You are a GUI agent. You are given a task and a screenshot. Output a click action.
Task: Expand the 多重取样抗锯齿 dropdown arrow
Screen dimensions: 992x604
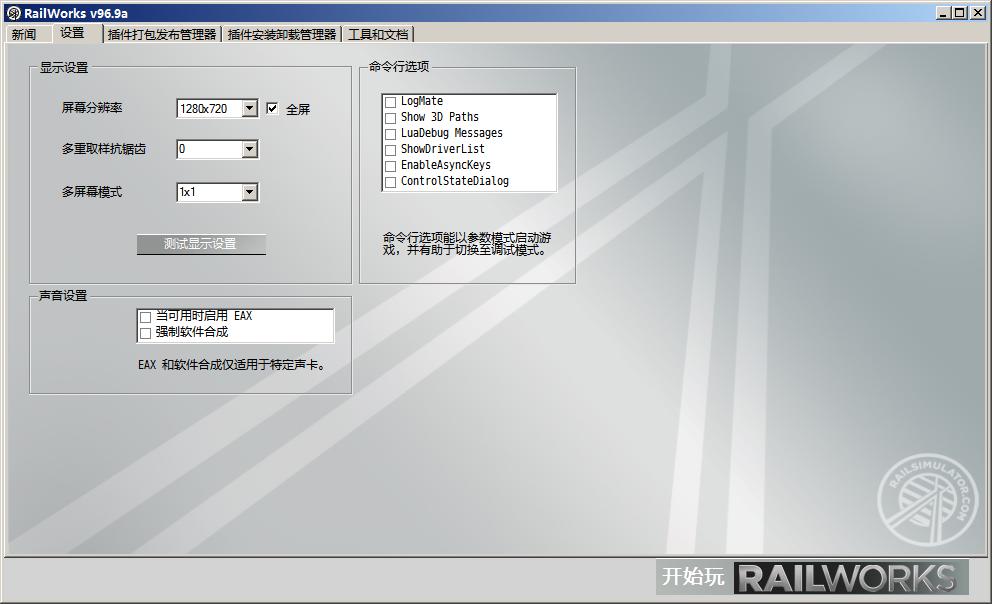pos(250,149)
